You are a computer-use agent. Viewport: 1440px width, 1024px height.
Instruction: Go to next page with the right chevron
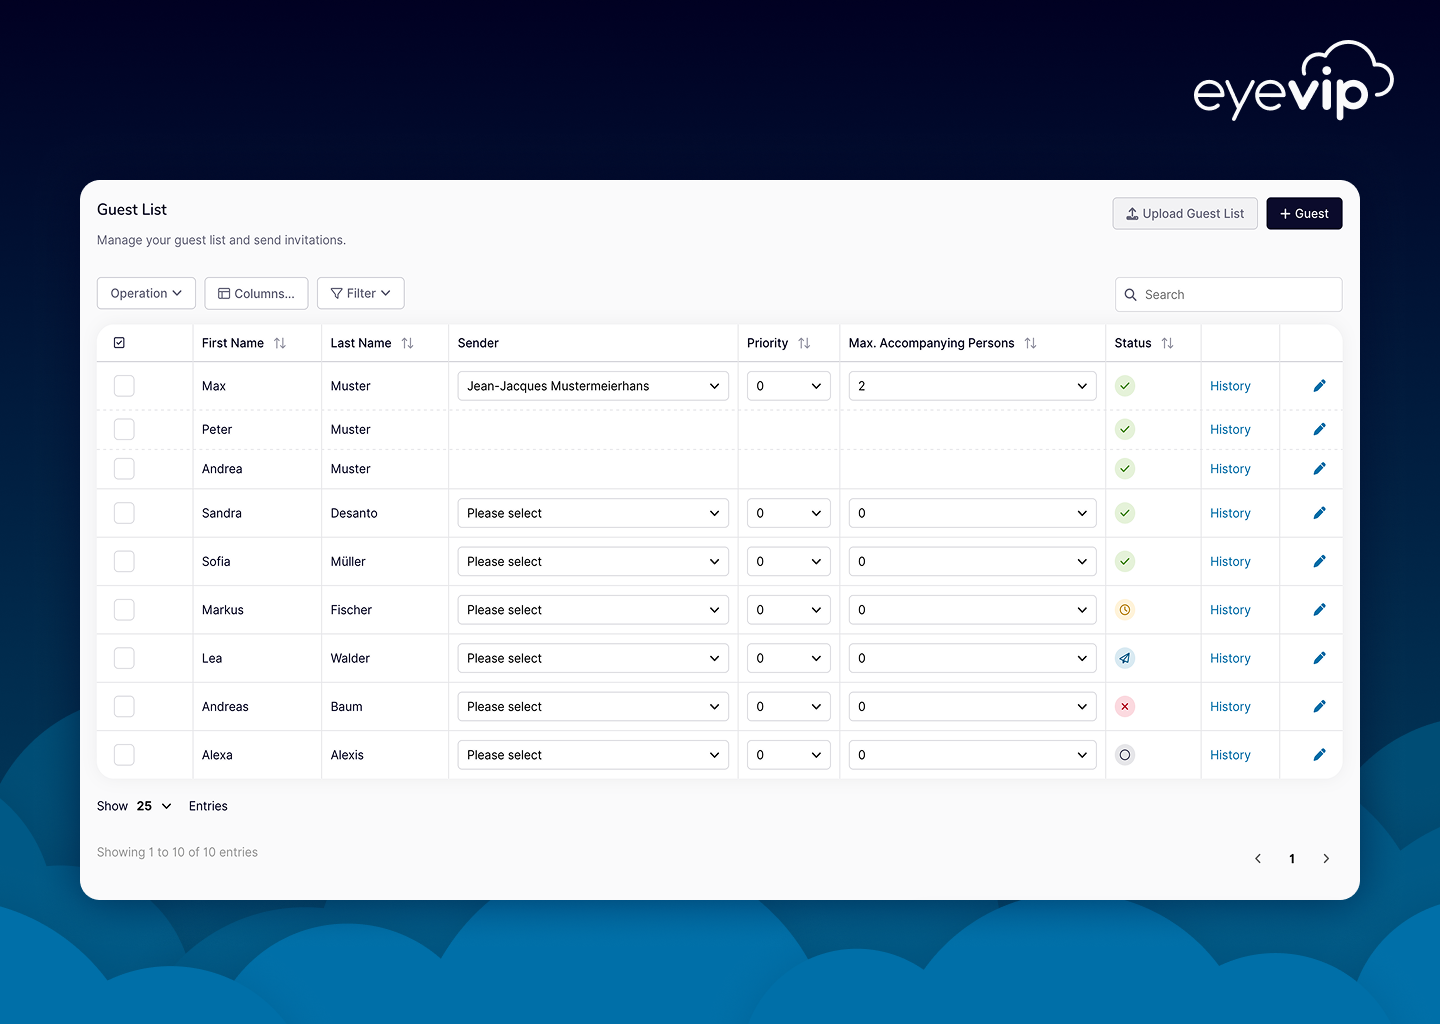click(1326, 859)
